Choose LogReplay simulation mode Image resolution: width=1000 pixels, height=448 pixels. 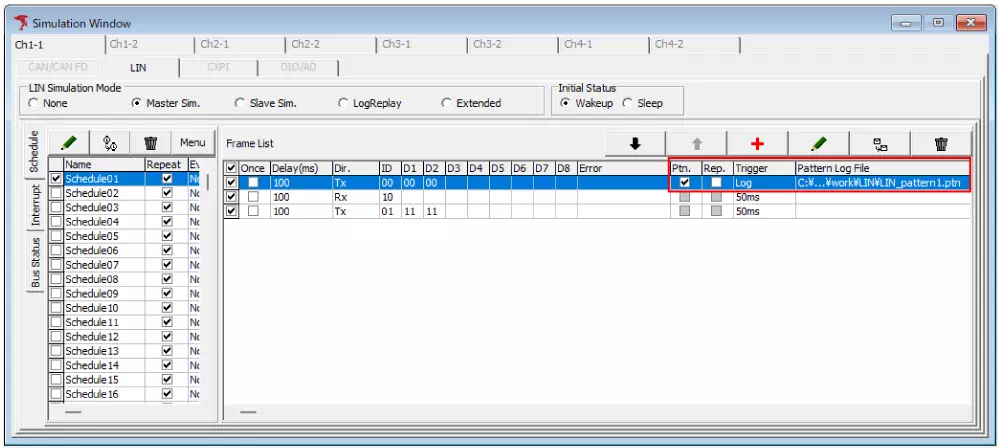point(344,103)
